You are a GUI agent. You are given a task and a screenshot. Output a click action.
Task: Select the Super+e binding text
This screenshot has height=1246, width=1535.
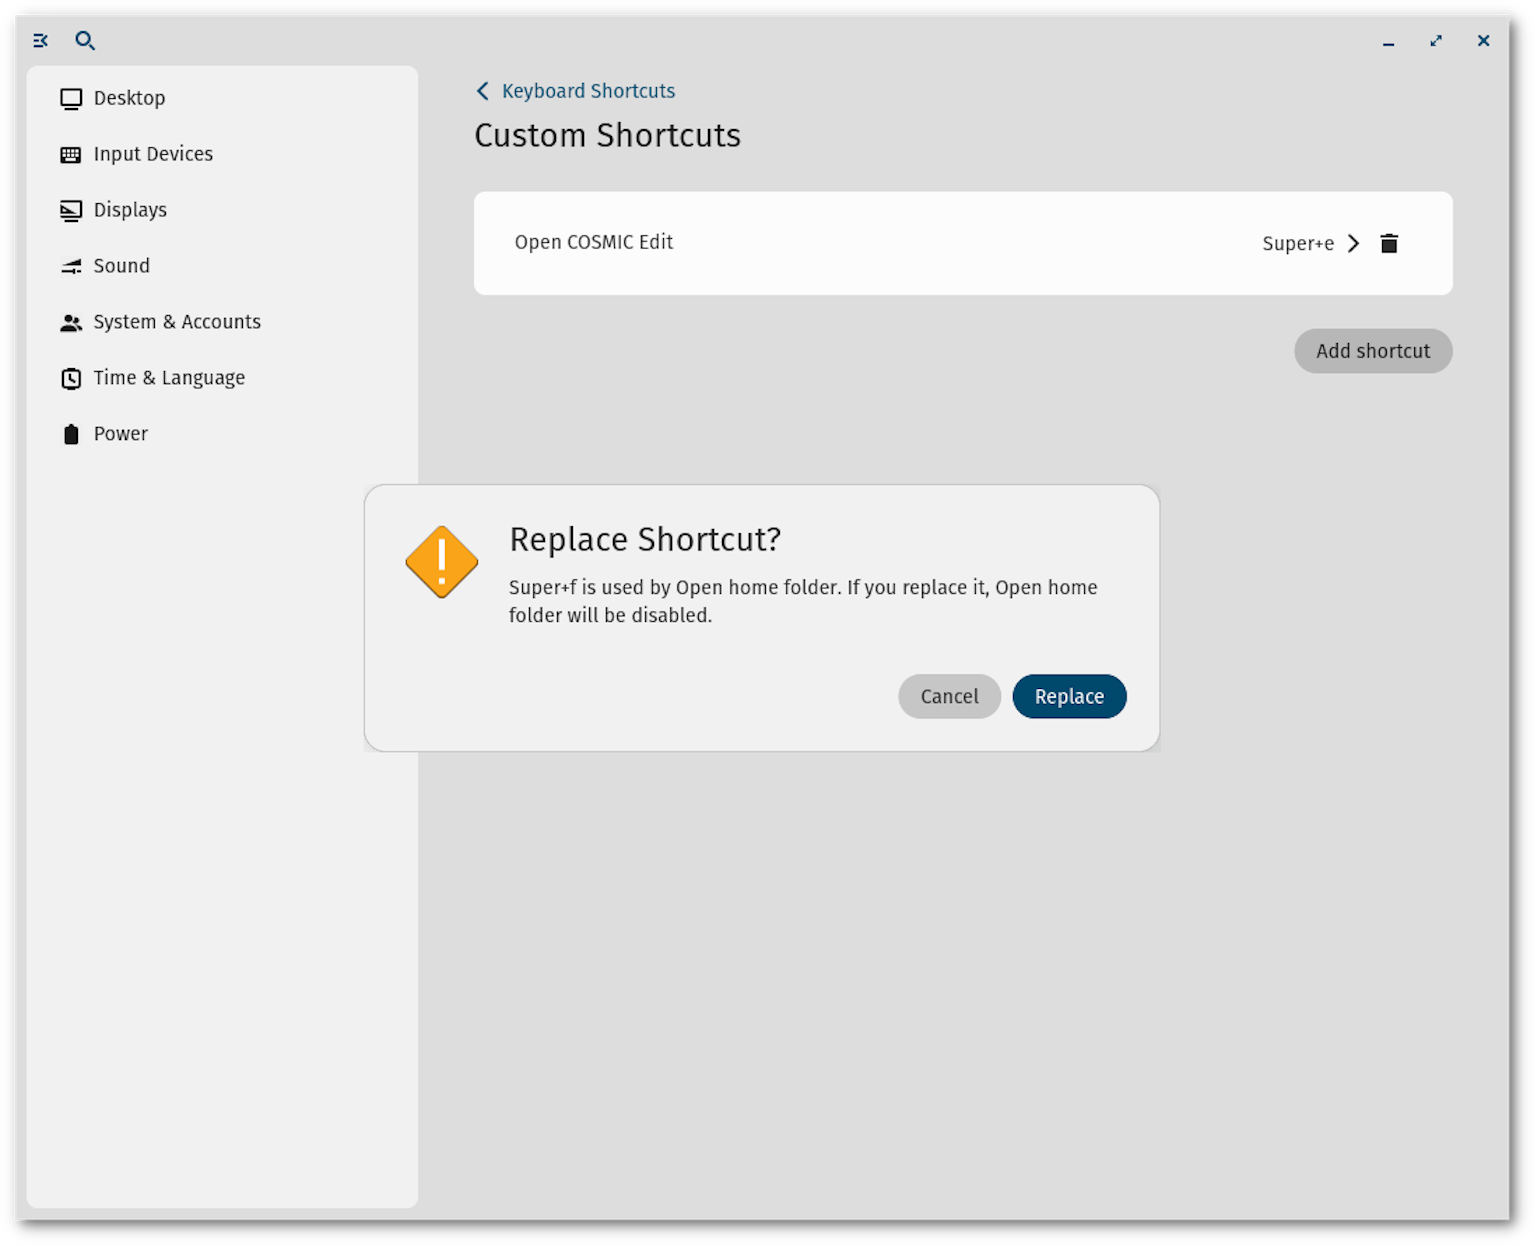[1298, 243]
